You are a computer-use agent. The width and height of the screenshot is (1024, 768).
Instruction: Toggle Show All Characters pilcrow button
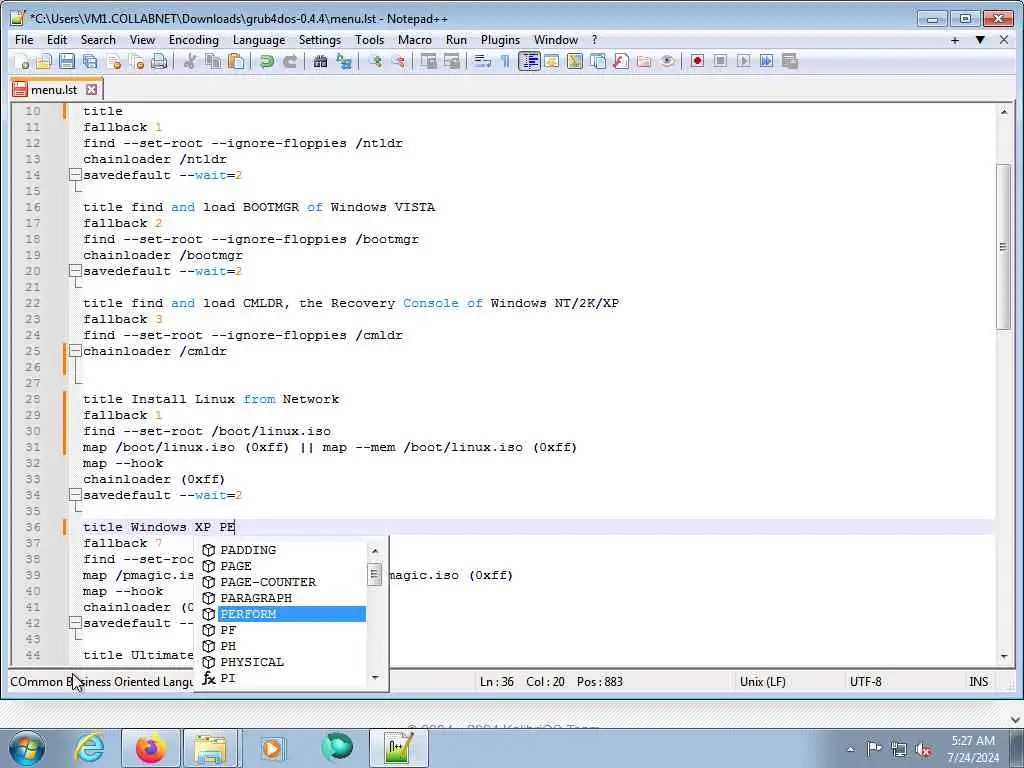tap(505, 61)
